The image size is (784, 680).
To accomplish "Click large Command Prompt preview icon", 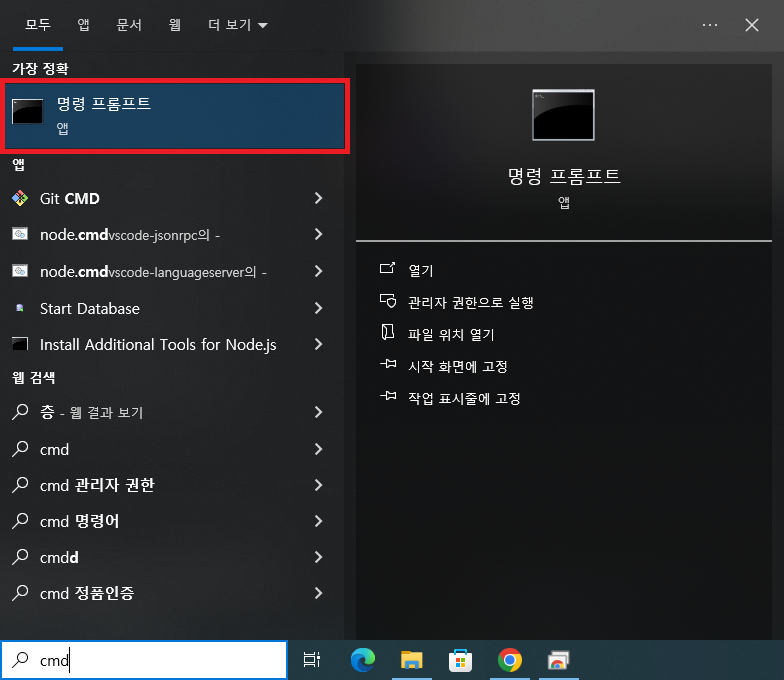I will pyautogui.click(x=564, y=115).
